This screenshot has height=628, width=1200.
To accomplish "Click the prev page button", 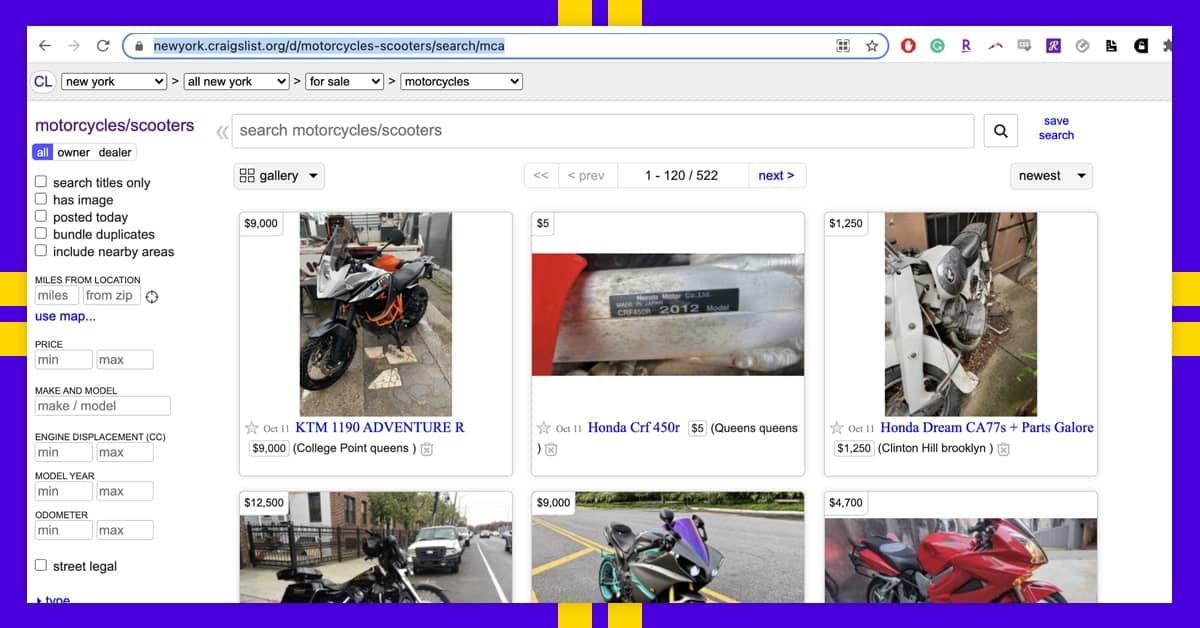I will tap(586, 176).
